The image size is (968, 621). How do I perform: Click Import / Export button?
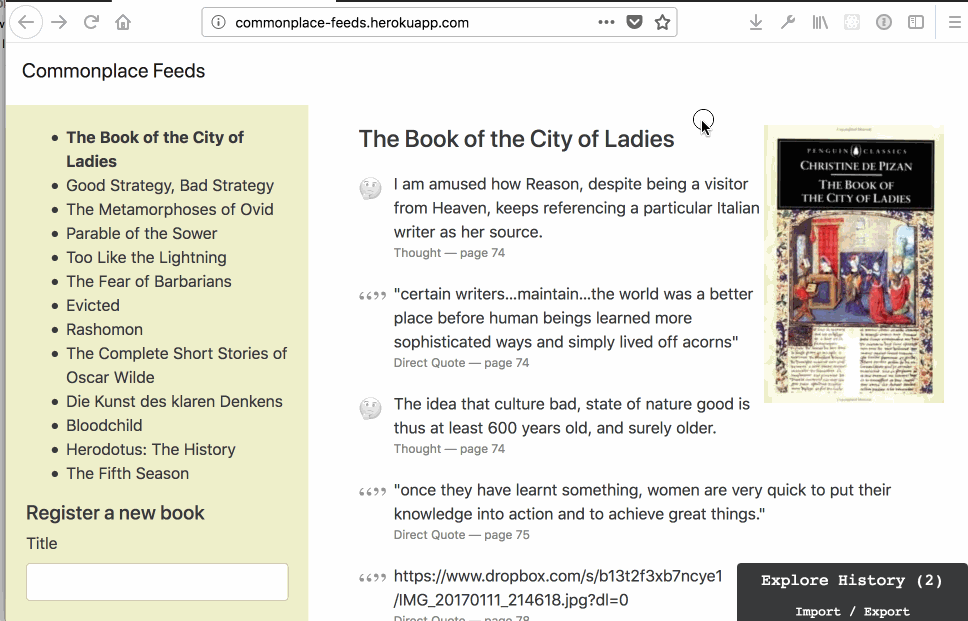point(852,612)
